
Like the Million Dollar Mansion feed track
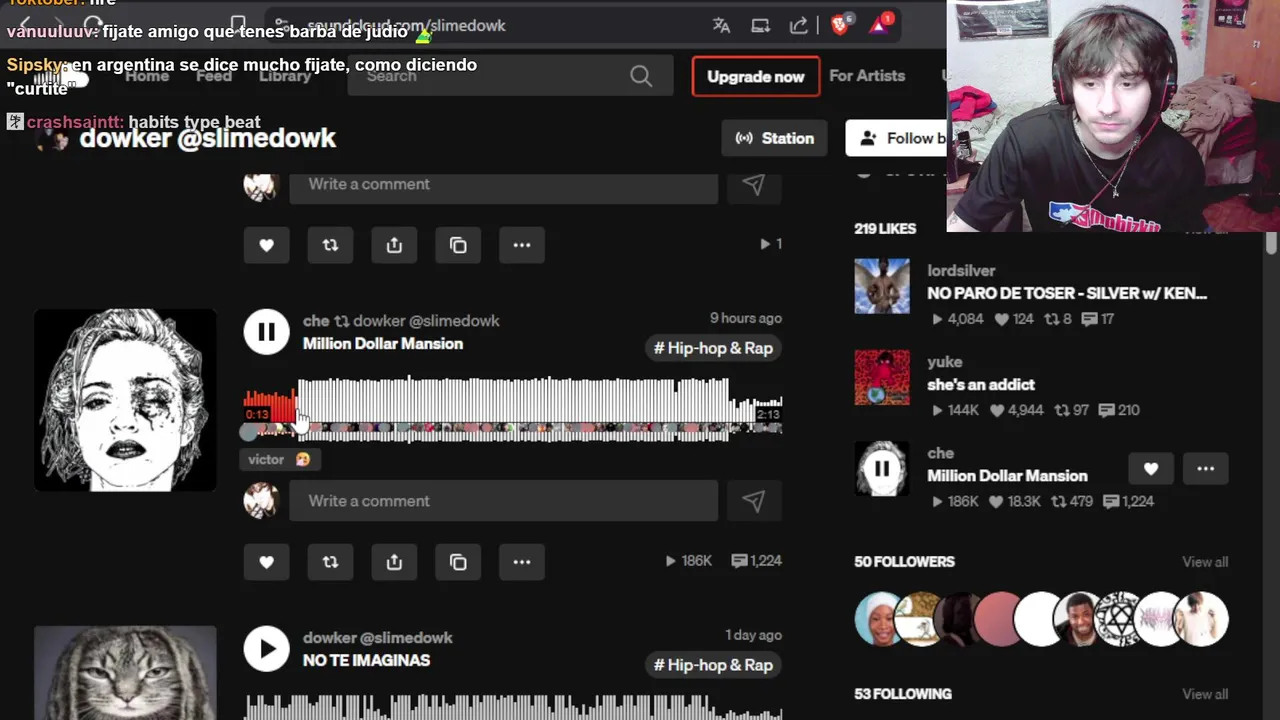pyautogui.click(x=266, y=562)
